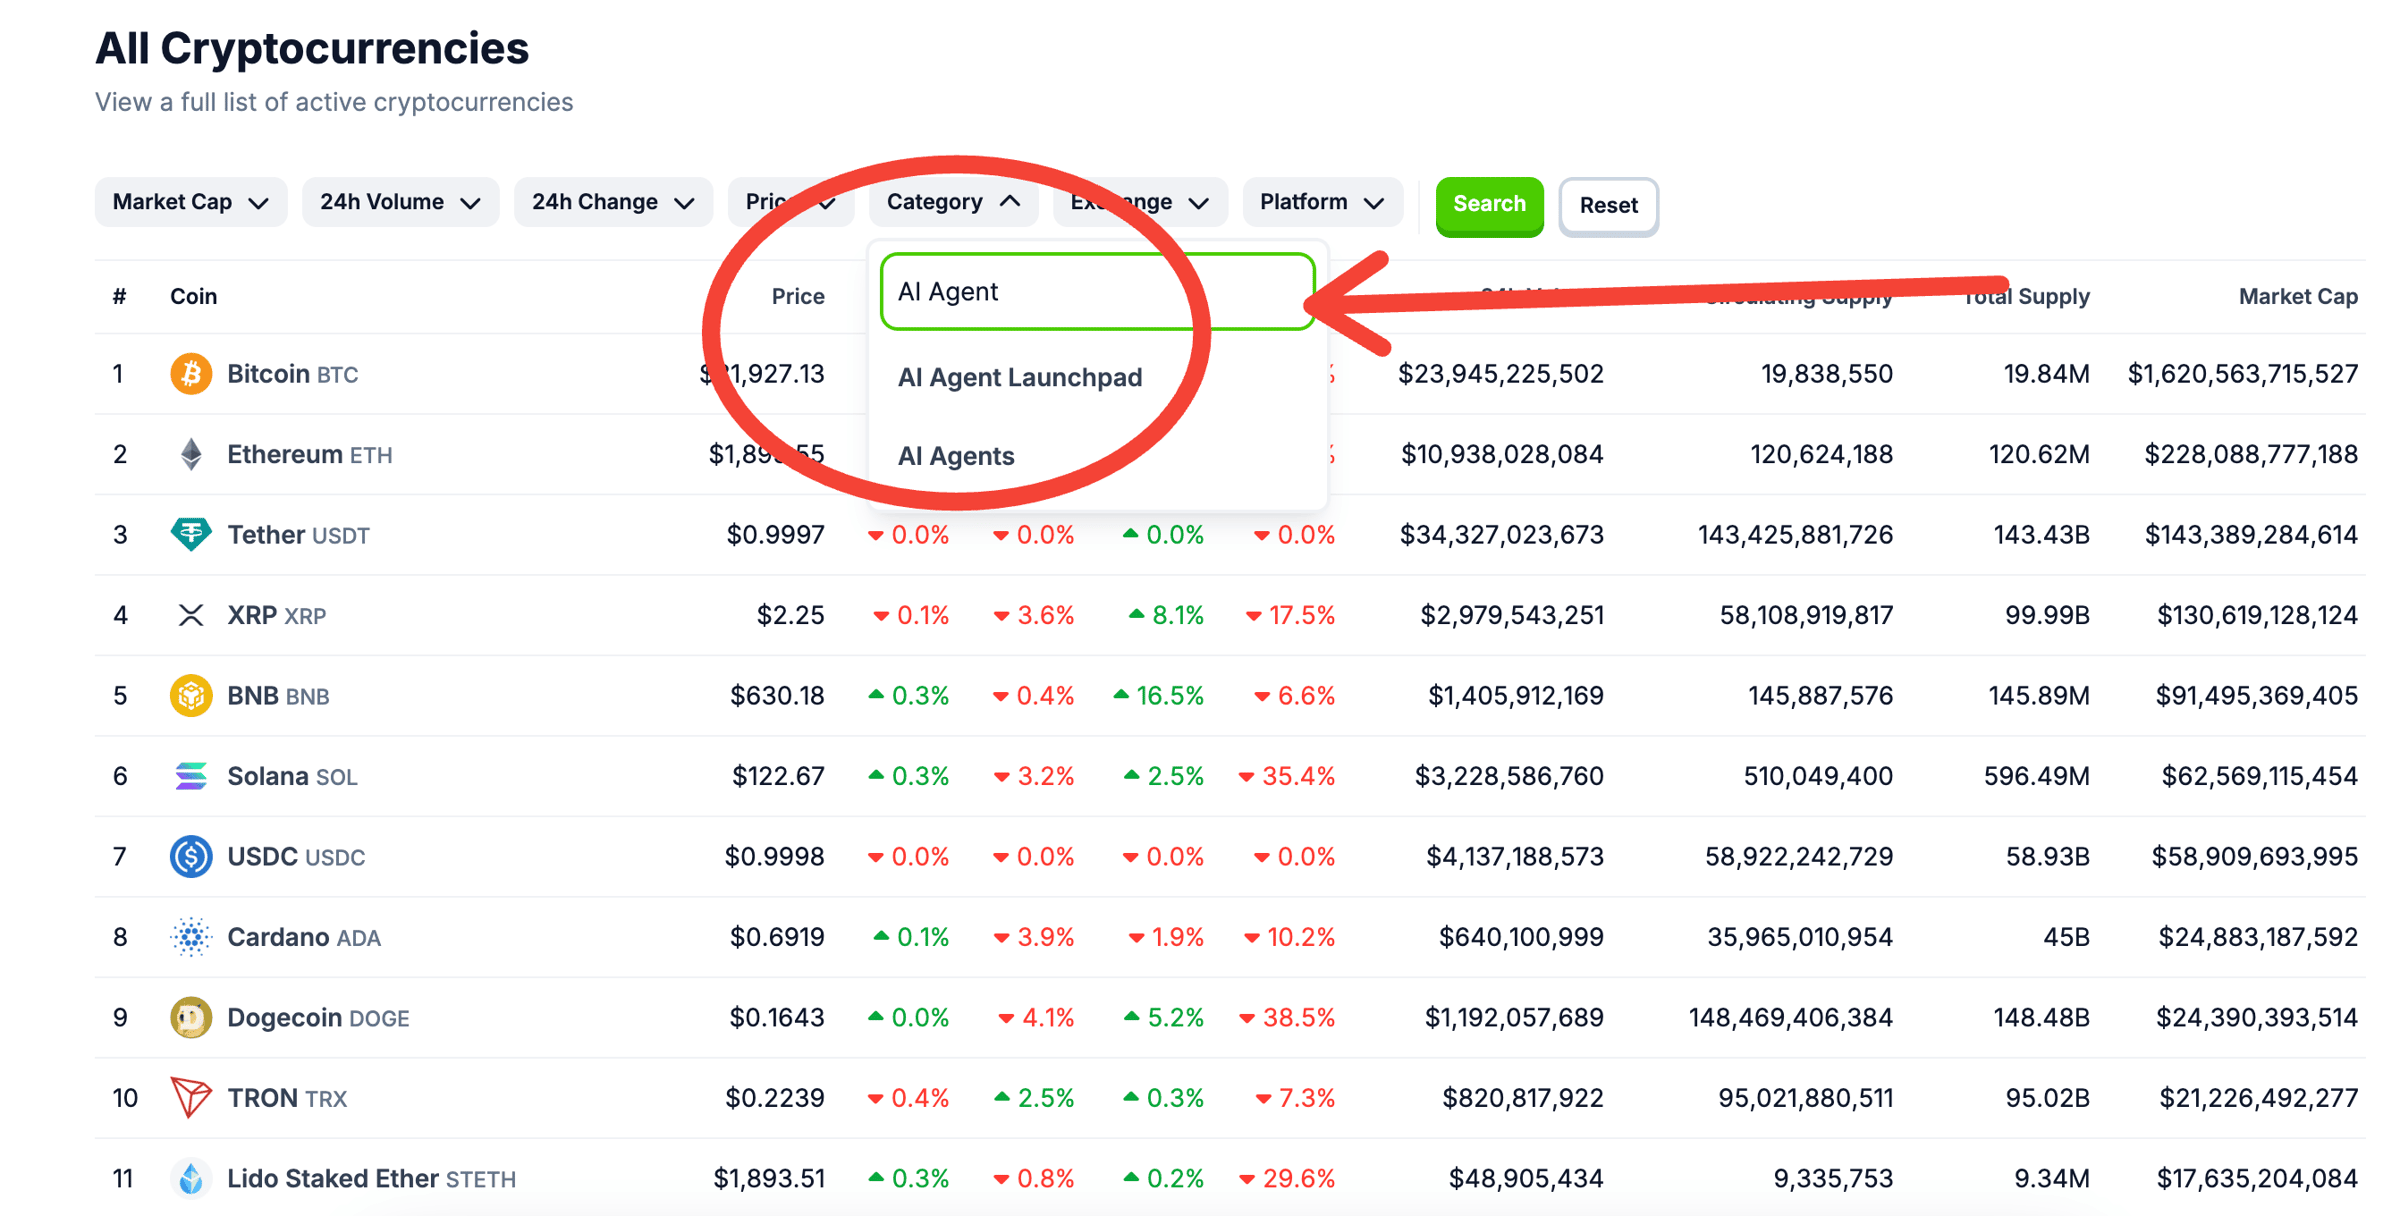This screenshot has width=2400, height=1216.
Task: Click the Bitcoin coin icon
Action: click(190, 374)
